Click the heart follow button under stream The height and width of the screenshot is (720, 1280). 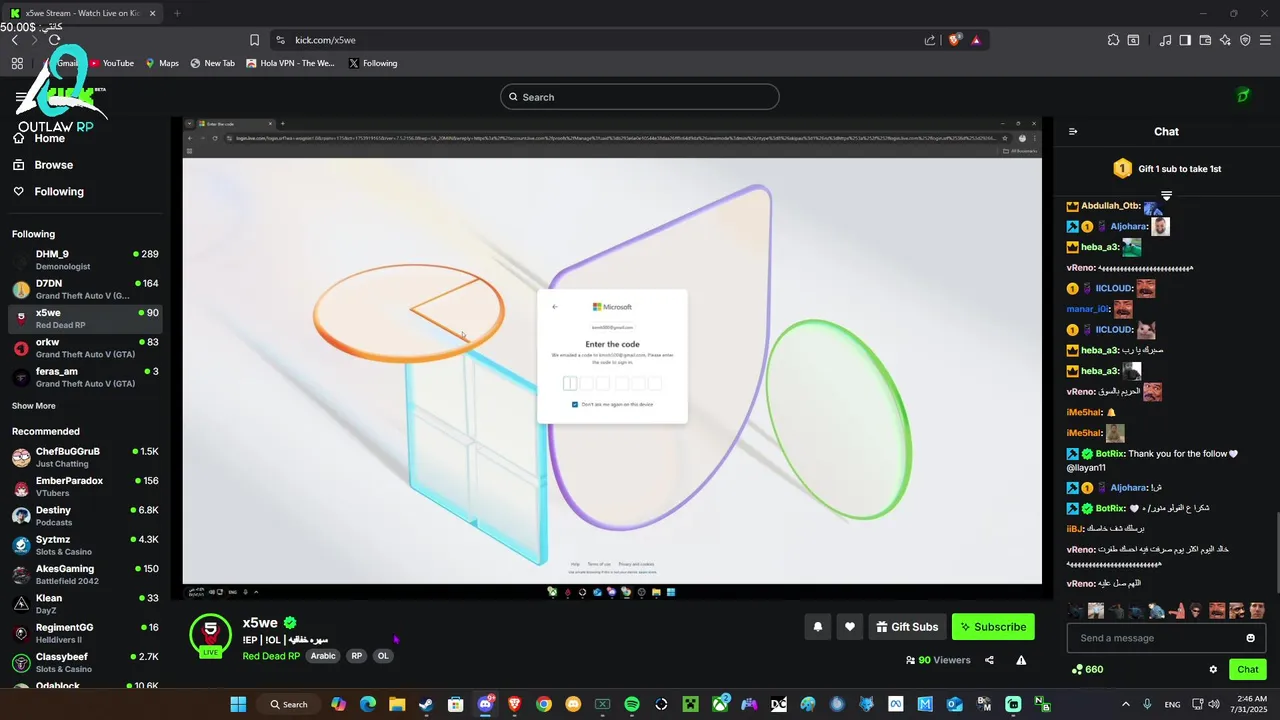click(x=850, y=627)
